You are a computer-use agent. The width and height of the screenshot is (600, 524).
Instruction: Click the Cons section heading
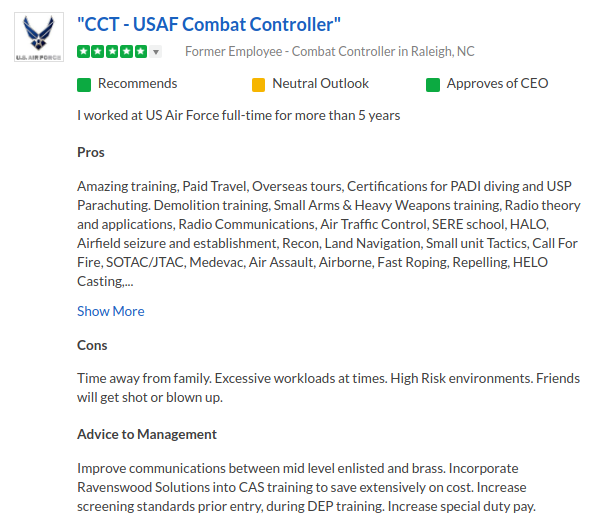[x=92, y=345]
